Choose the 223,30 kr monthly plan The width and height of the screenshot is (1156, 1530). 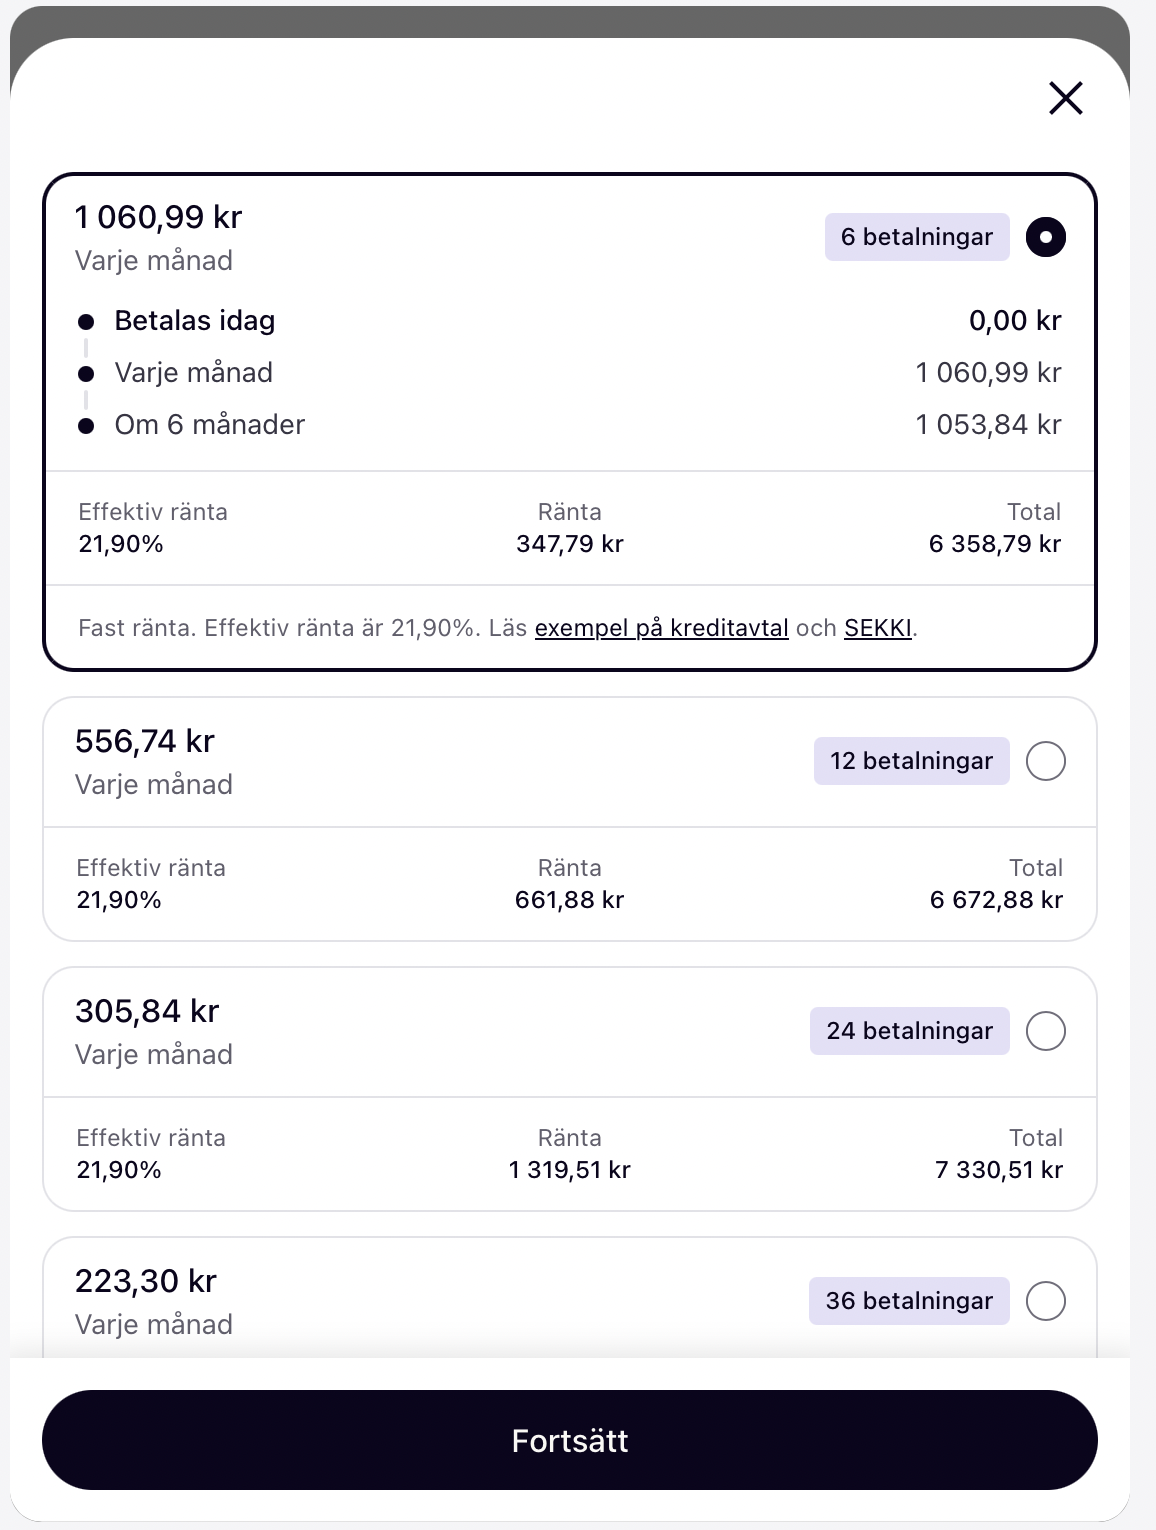[x=570, y=1297]
